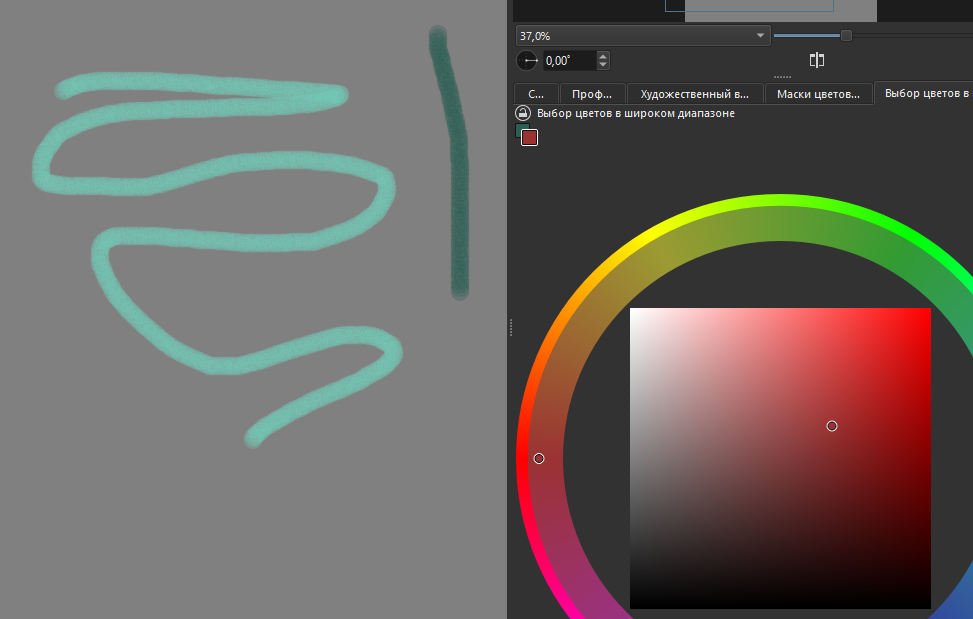Increase rotation angle with up arrow
Viewport: 973px width, 619px height.
click(603, 56)
